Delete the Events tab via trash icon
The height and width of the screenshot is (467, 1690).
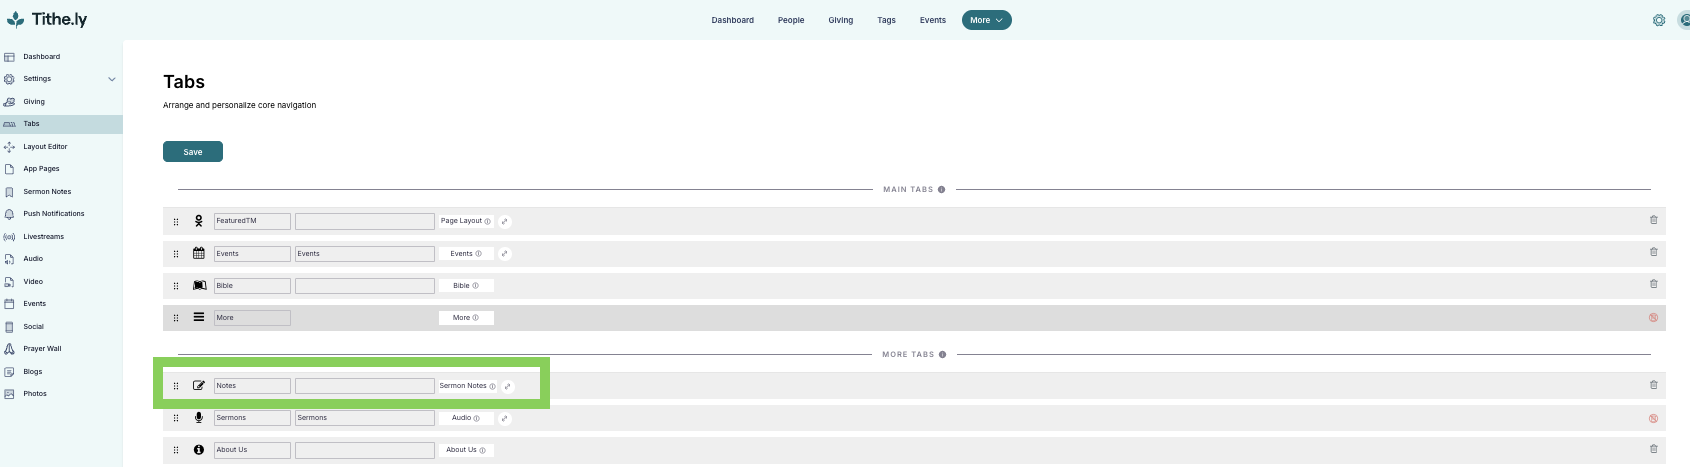[x=1653, y=252]
